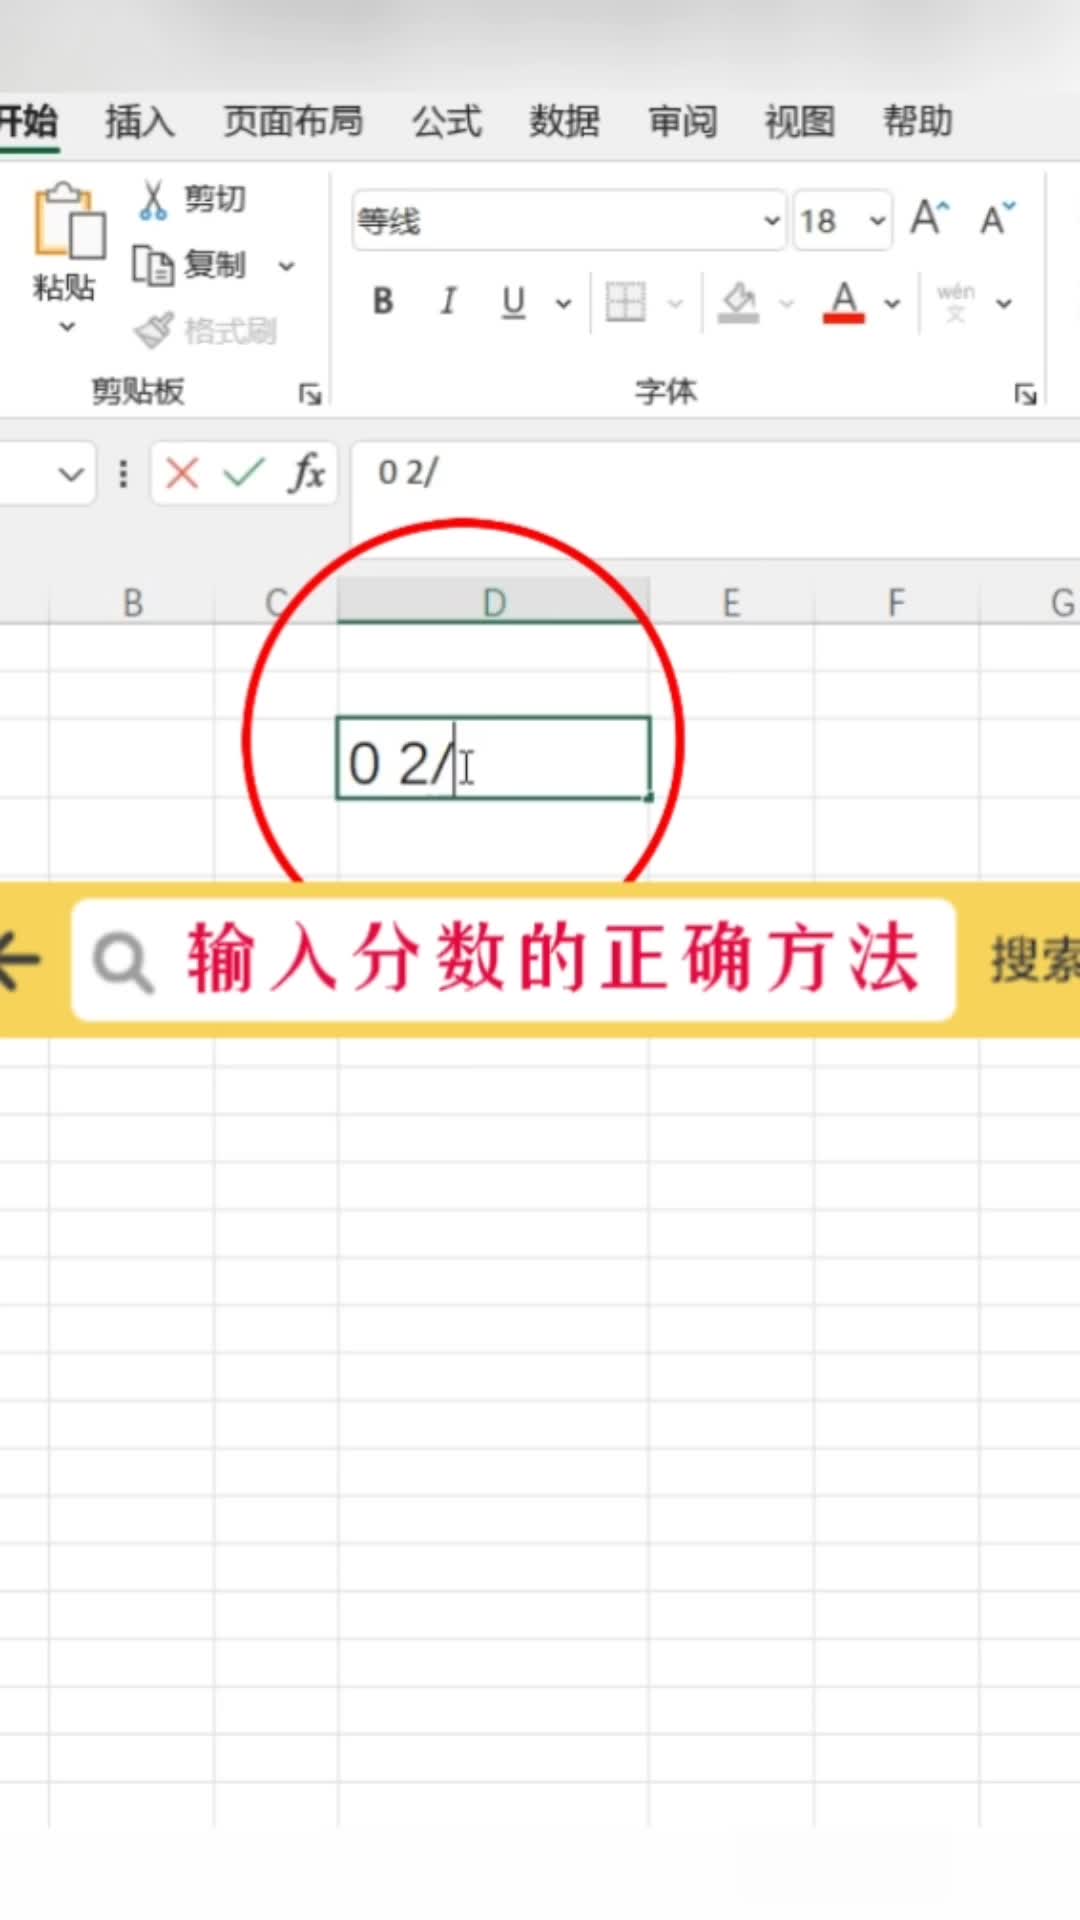Cancel entry with the red X
Image resolution: width=1080 pixels, height=1920 pixels.
click(182, 472)
